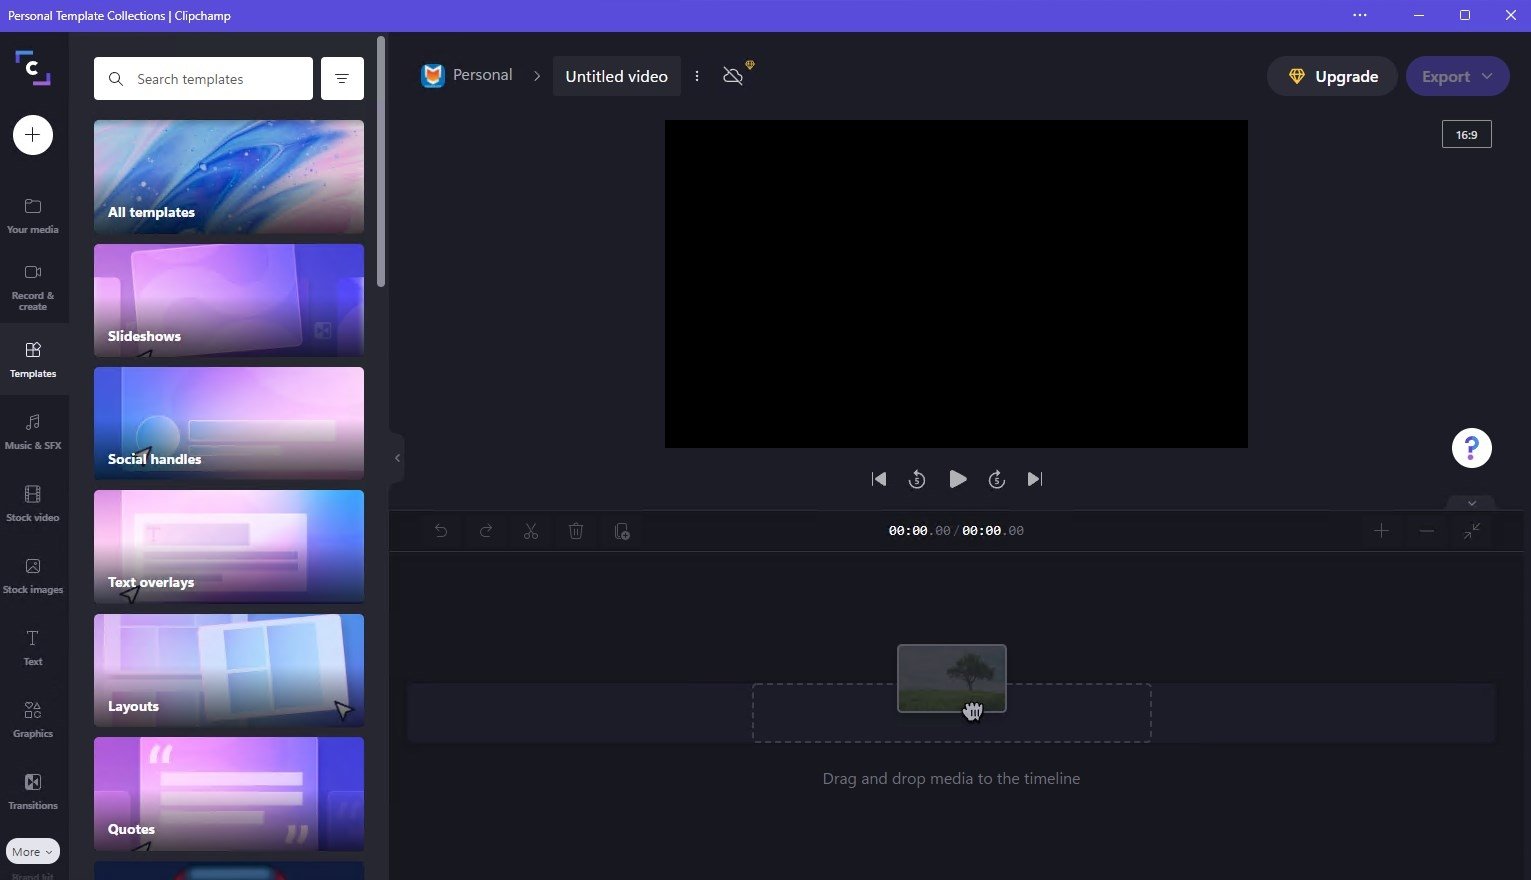Open the Layouts template collection
This screenshot has width=1531, height=880.
point(229,670)
